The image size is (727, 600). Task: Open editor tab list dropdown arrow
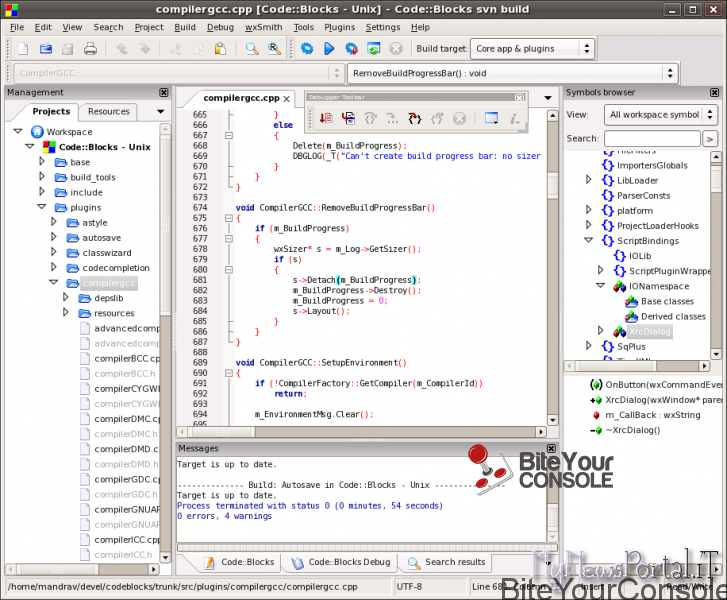(548, 98)
